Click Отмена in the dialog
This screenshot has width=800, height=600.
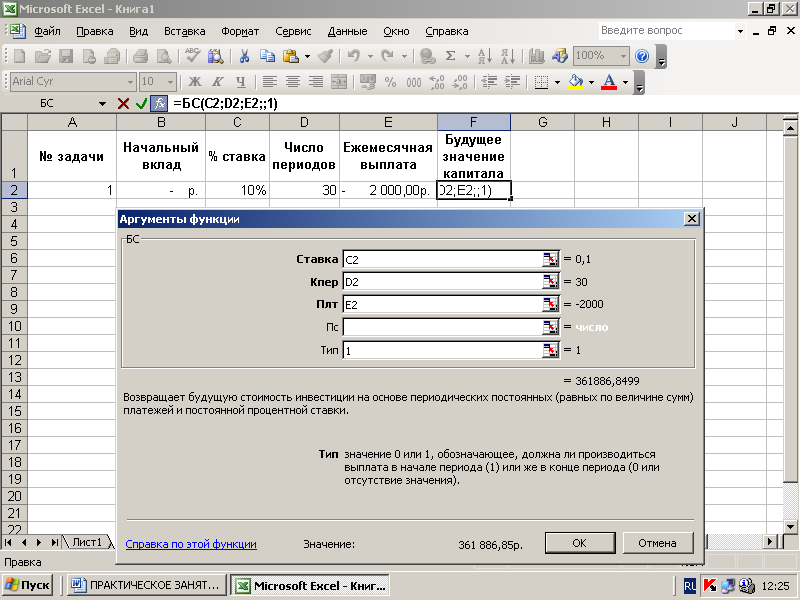point(658,543)
